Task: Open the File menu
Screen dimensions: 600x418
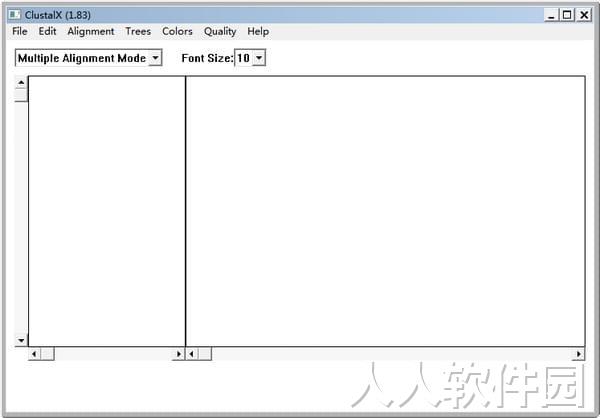Action: 20,31
